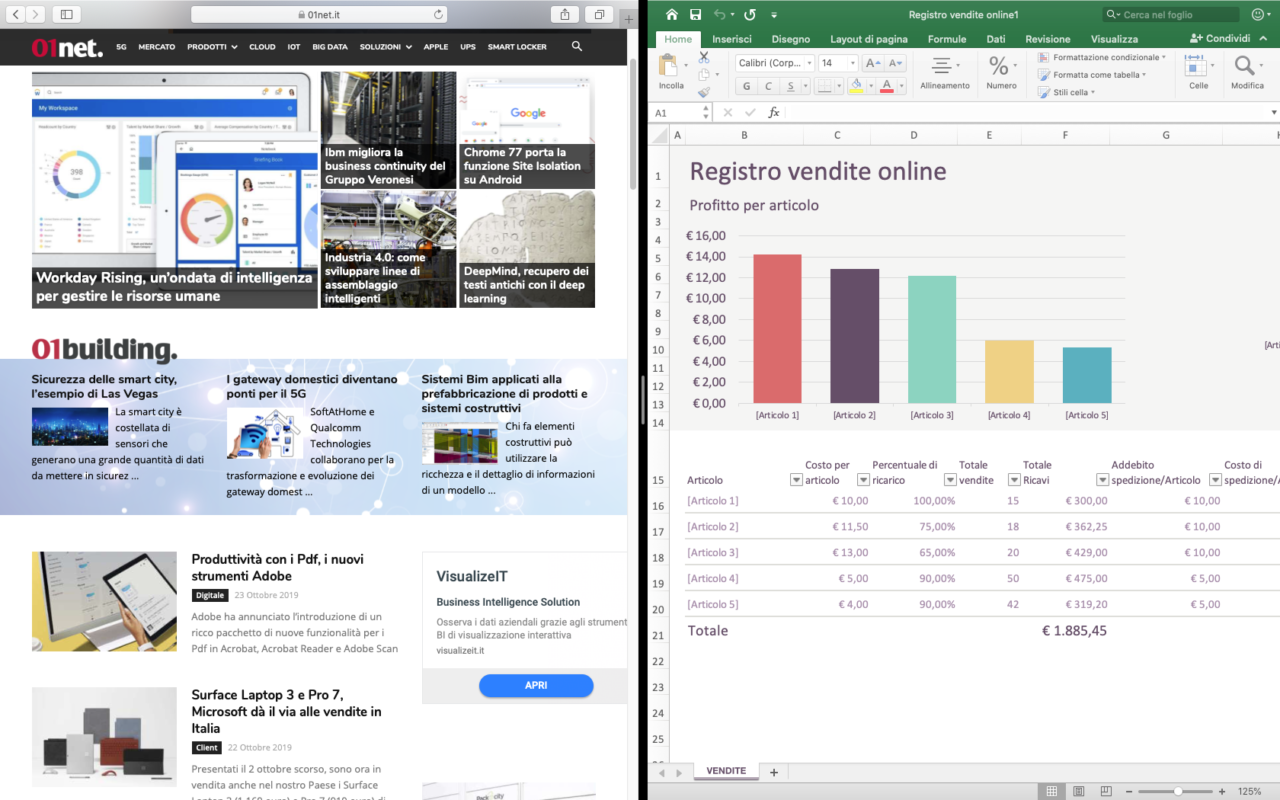Open the MERCATO menu on 01net

tap(156, 47)
